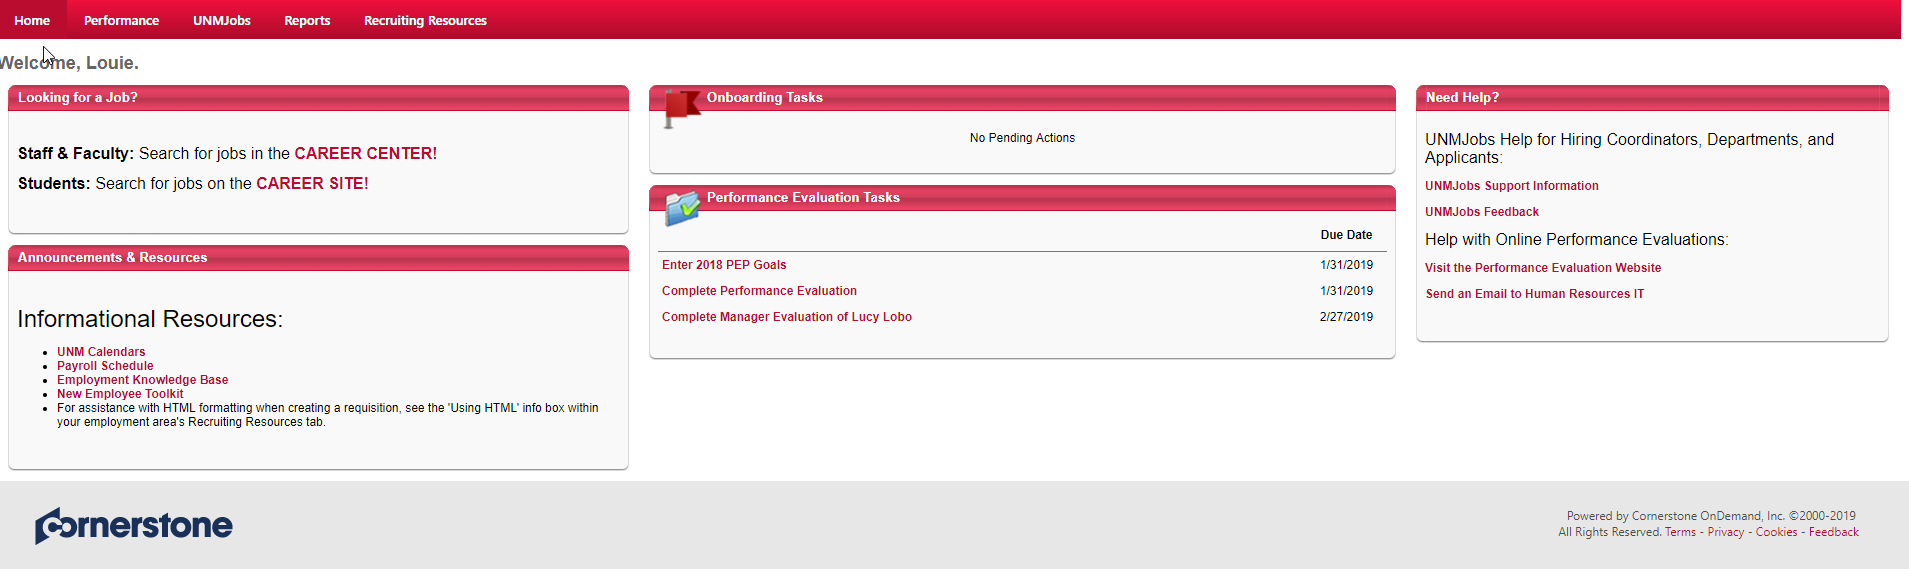Image resolution: width=1909 pixels, height=584 pixels.
Task: Open Recruiting Resources menu
Action: tap(425, 20)
